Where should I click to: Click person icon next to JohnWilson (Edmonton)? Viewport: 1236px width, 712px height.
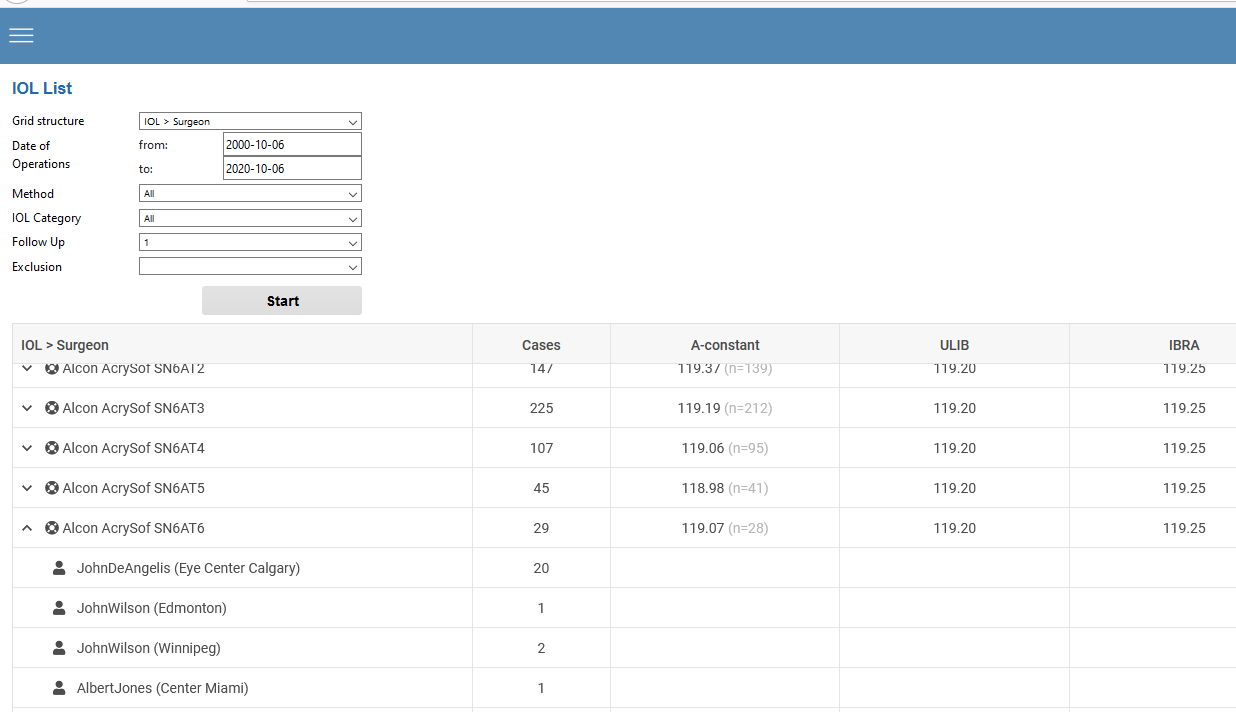coord(59,608)
